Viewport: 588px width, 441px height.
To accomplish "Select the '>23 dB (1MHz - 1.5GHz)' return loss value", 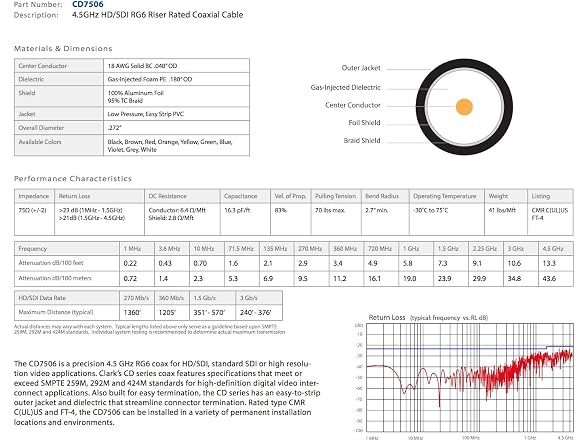I will pyautogui.click(x=91, y=210).
